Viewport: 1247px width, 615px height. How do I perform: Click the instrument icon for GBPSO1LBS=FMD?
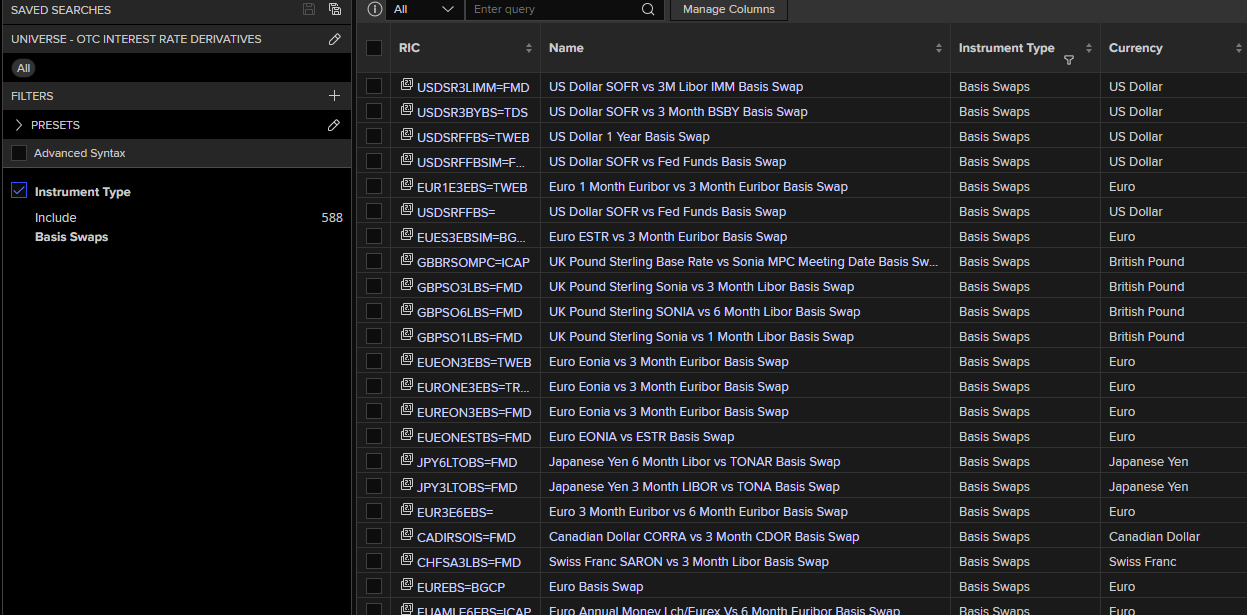(x=407, y=336)
